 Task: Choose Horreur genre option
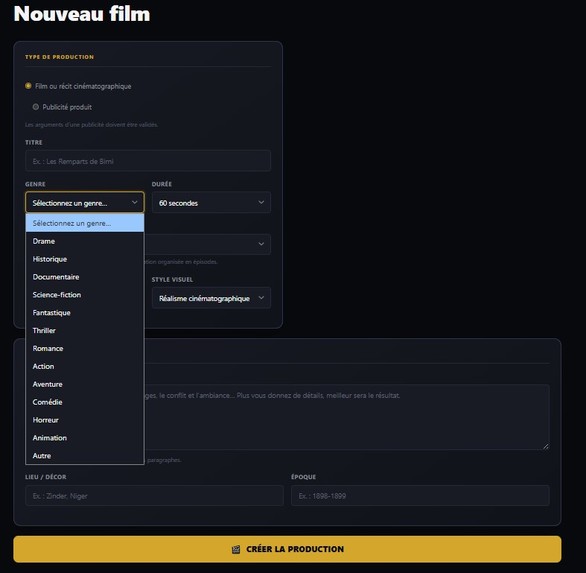85,420
